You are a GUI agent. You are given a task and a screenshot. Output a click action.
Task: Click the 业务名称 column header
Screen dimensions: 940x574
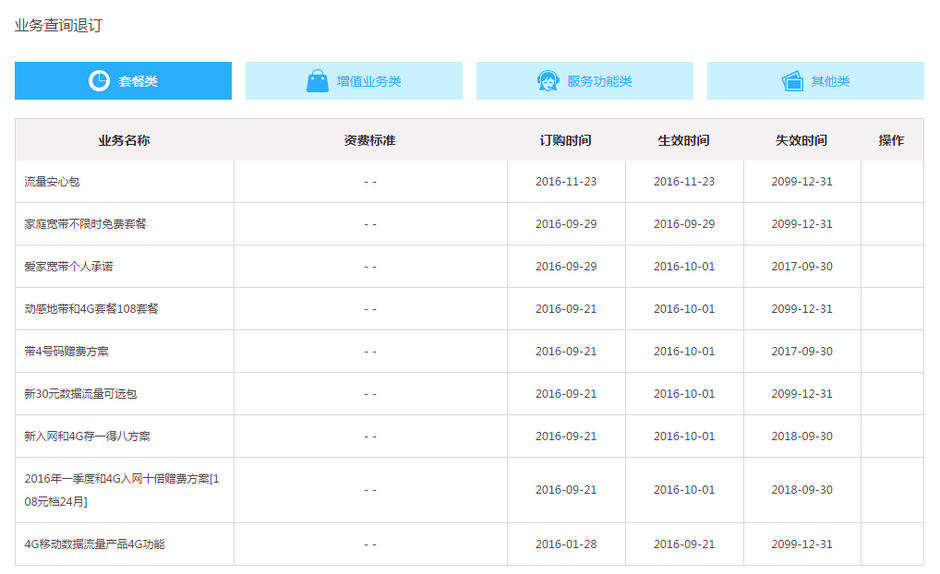124,140
